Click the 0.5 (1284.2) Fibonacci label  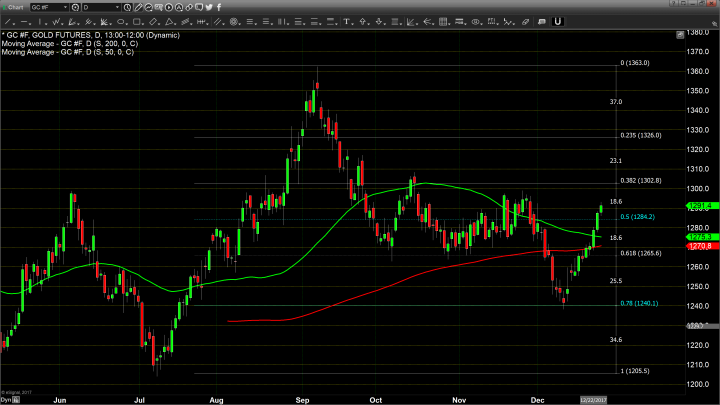[637, 217]
